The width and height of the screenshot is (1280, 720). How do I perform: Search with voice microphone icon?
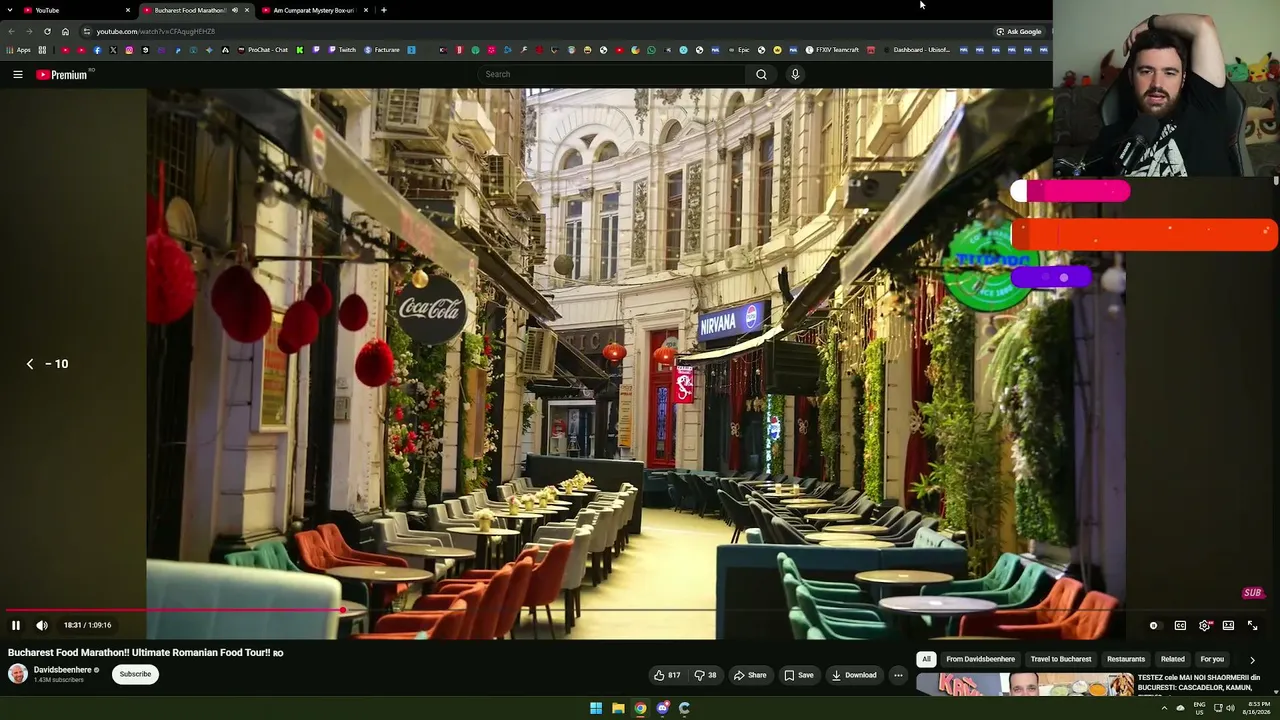pyautogui.click(x=795, y=74)
